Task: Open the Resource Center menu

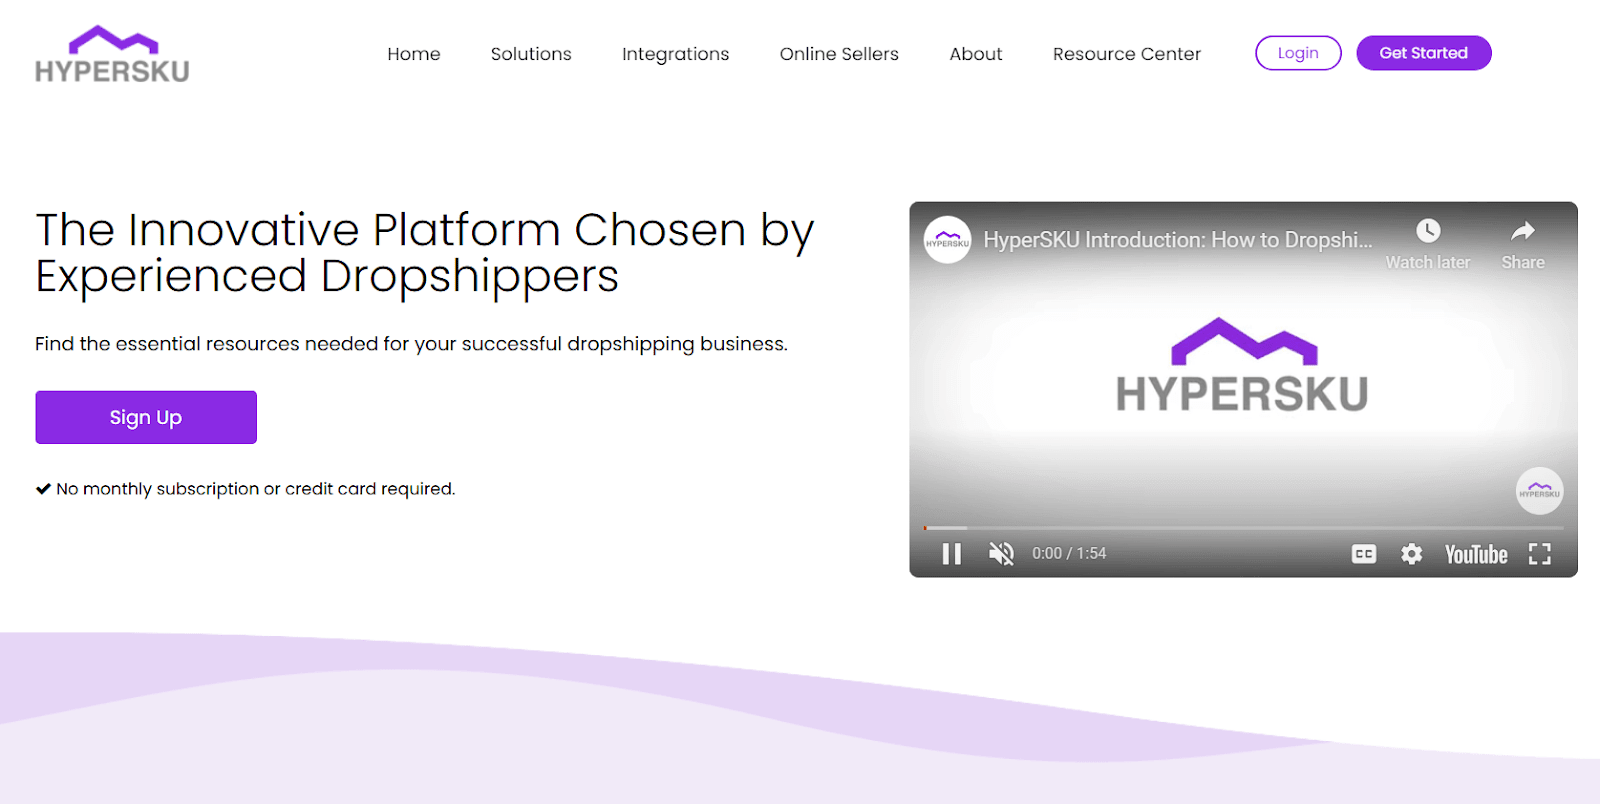Action: pyautogui.click(x=1127, y=54)
